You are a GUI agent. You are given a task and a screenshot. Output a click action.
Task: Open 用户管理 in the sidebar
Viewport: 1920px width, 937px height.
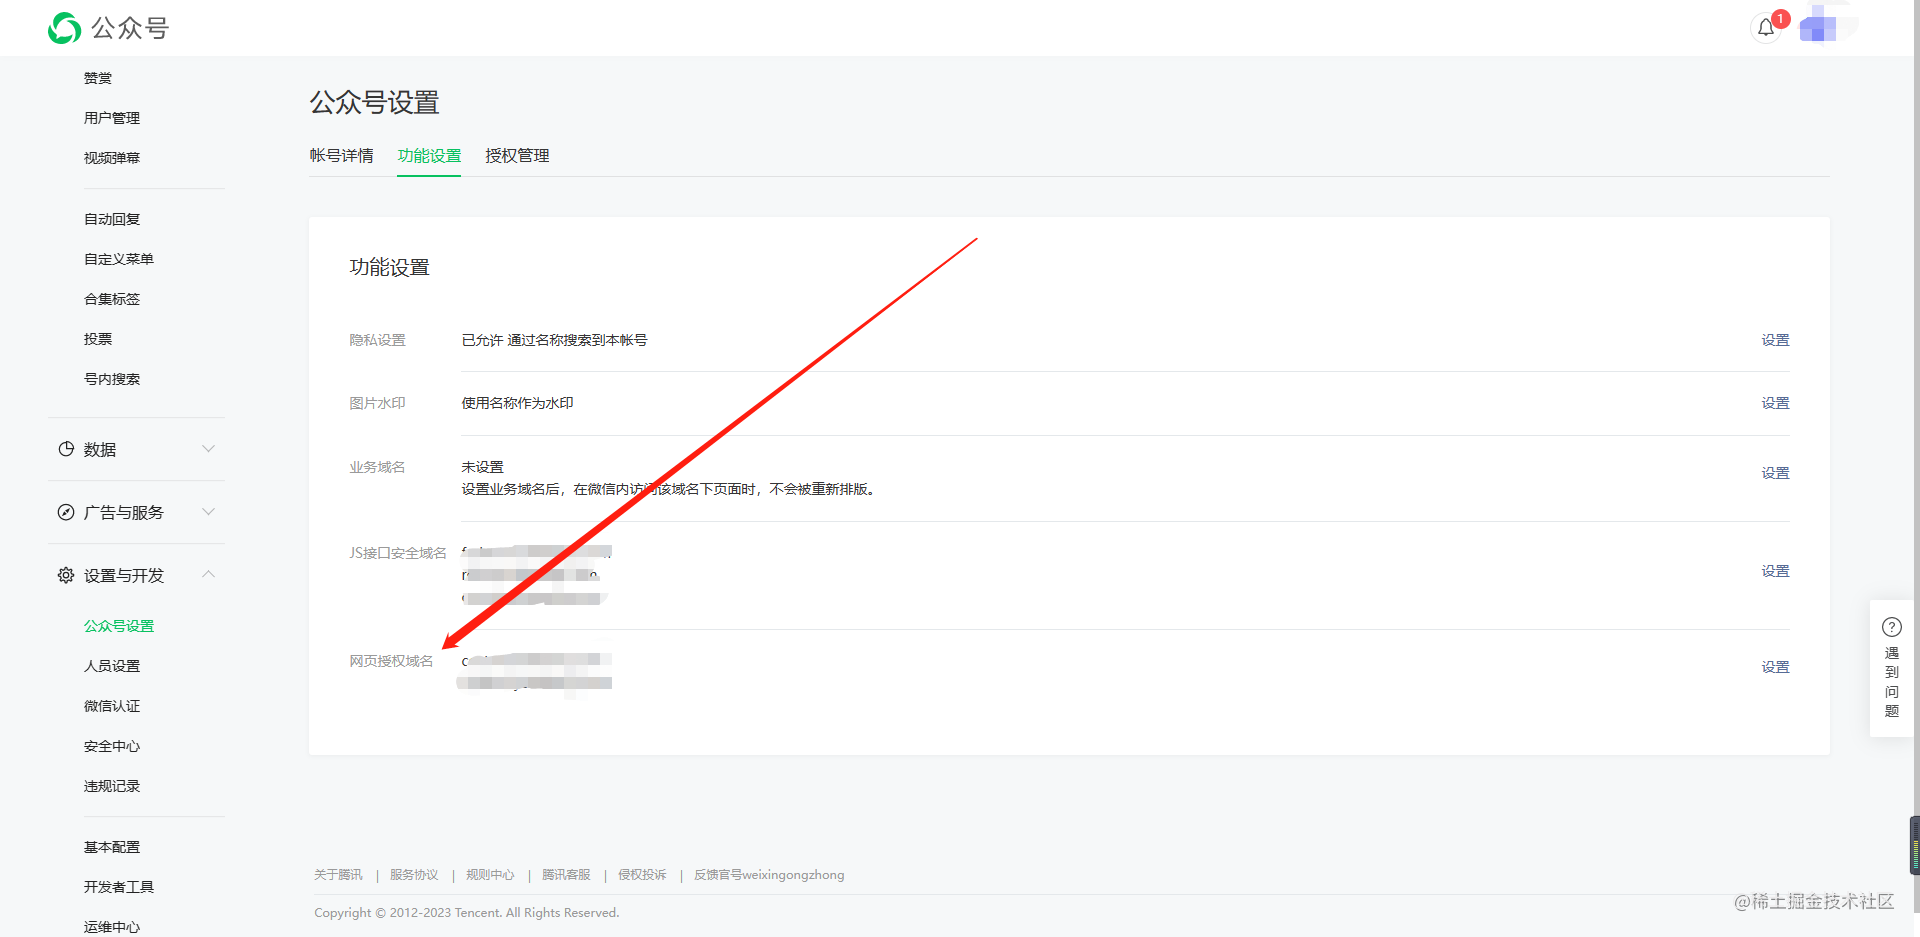(x=112, y=118)
